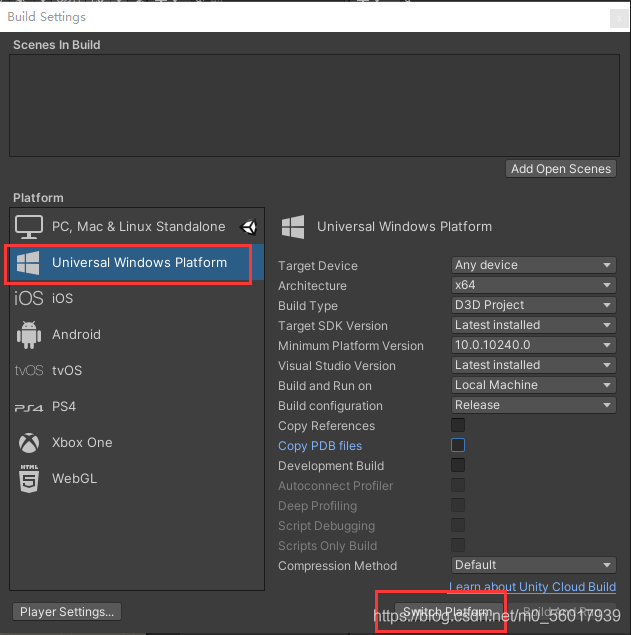631x635 pixels.
Task: Click the Copy PDB files label
Action: (320, 446)
